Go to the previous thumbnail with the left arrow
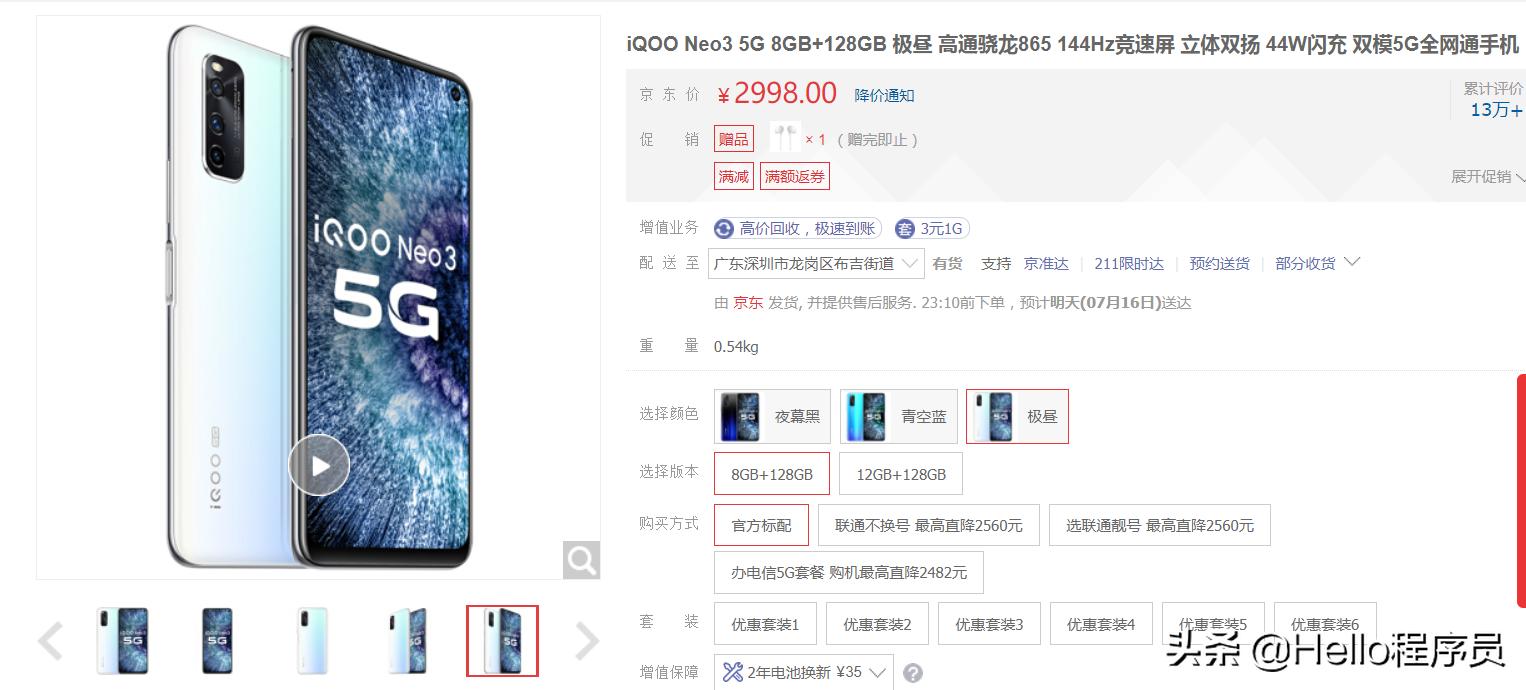This screenshot has height=690, width=1526. pyautogui.click(x=50, y=641)
